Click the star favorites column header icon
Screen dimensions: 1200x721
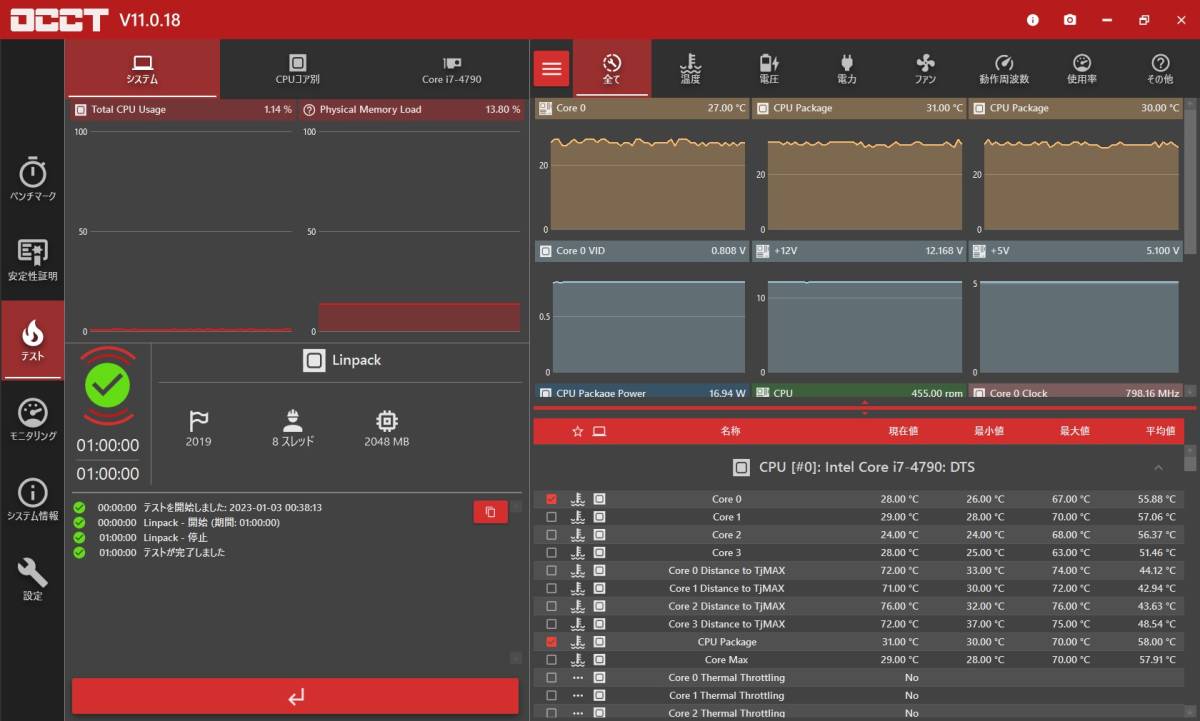coord(577,431)
